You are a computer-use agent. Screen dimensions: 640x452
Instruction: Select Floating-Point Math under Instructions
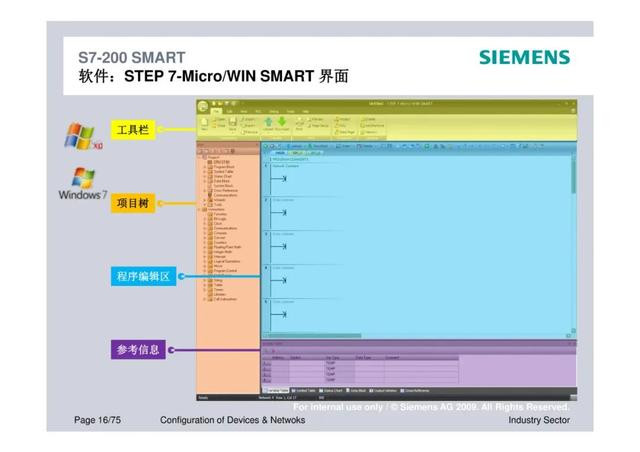click(224, 247)
